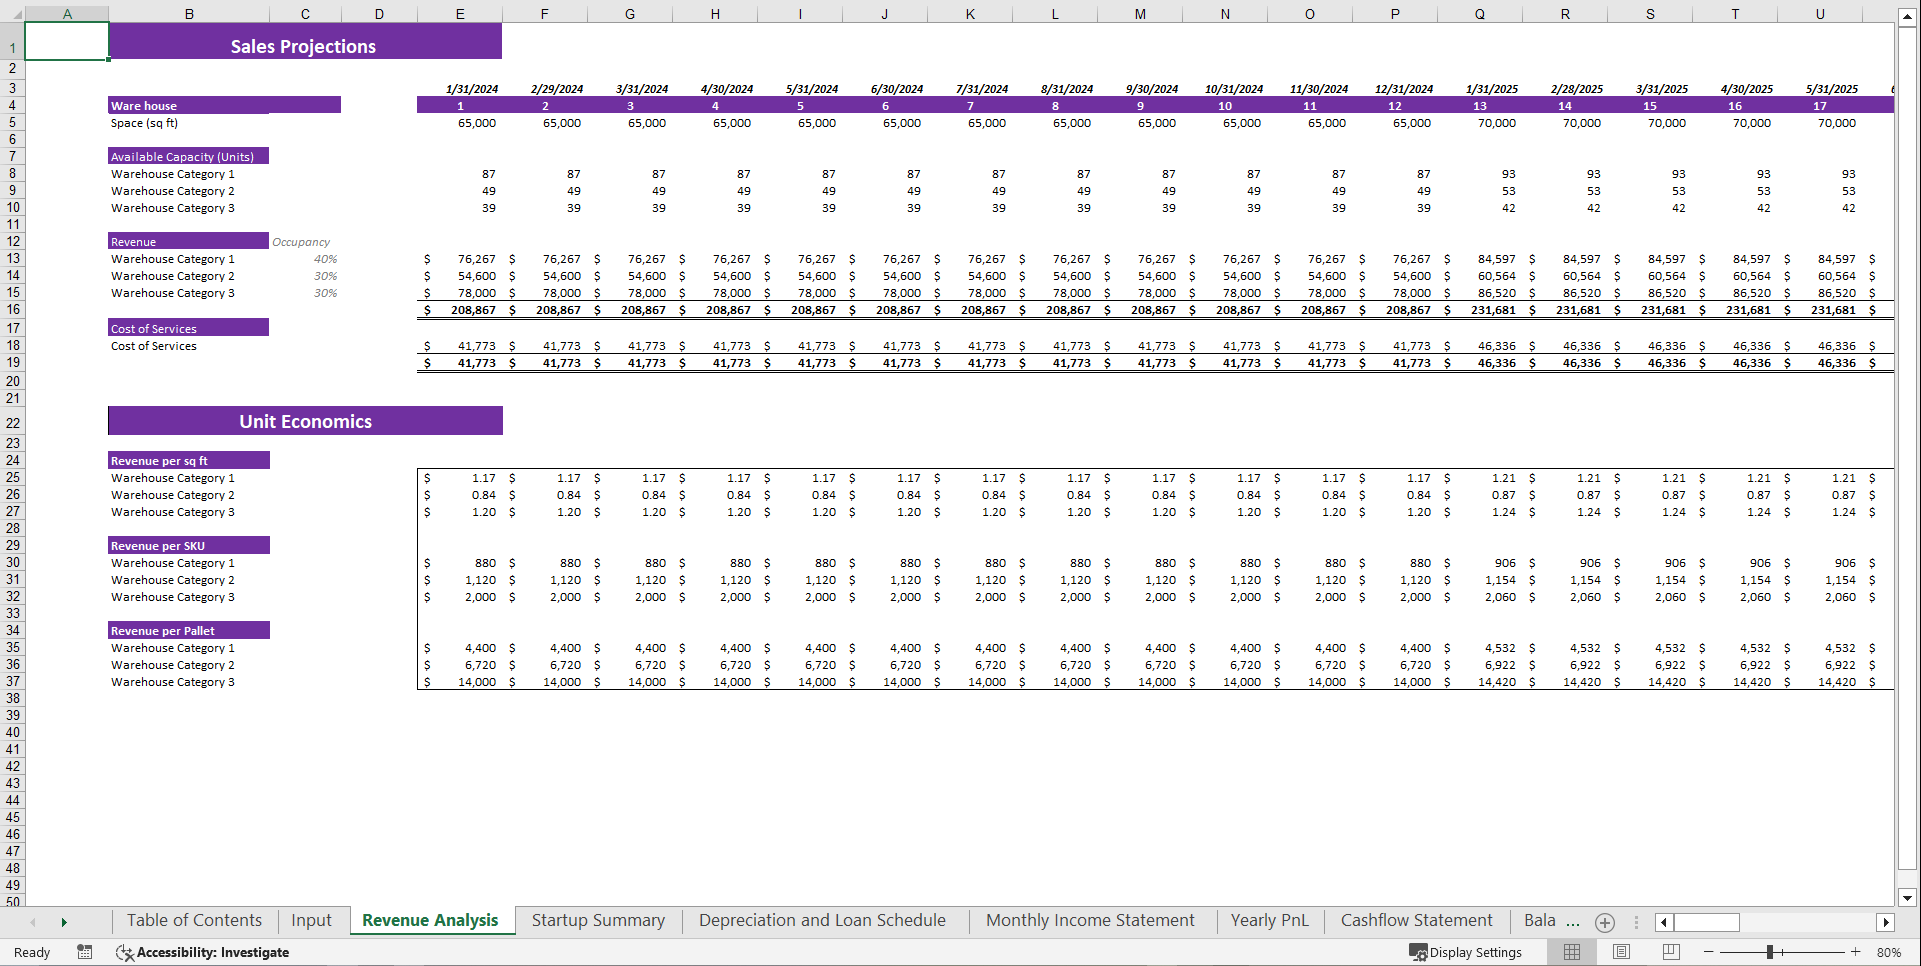Select column header E
This screenshot has width=1921, height=966.
[x=459, y=13]
